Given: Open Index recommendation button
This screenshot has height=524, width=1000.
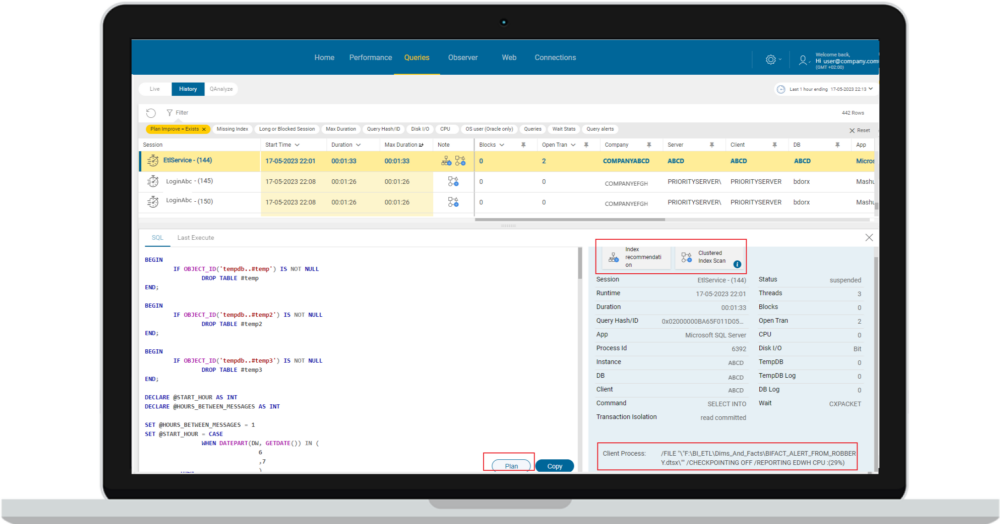Looking at the screenshot, I should [636, 257].
